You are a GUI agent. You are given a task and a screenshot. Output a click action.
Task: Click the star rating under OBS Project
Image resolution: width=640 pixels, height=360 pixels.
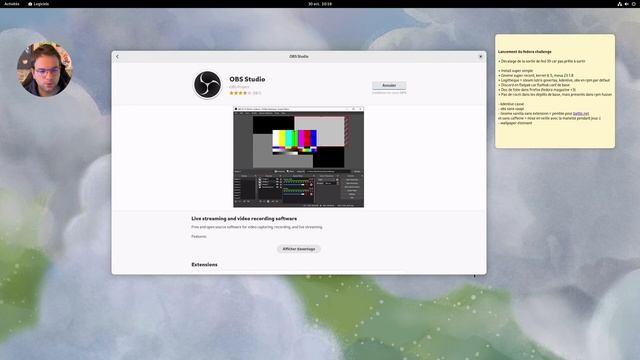(x=240, y=93)
